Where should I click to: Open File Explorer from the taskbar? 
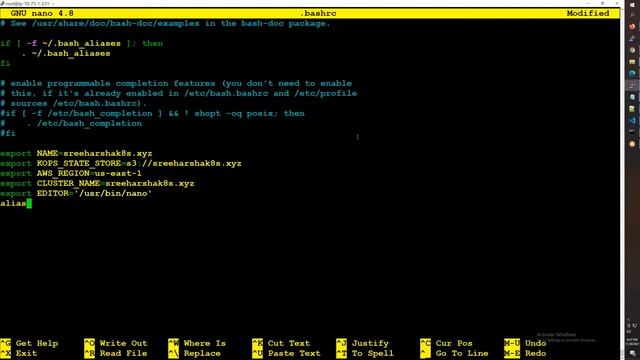pos(632,62)
